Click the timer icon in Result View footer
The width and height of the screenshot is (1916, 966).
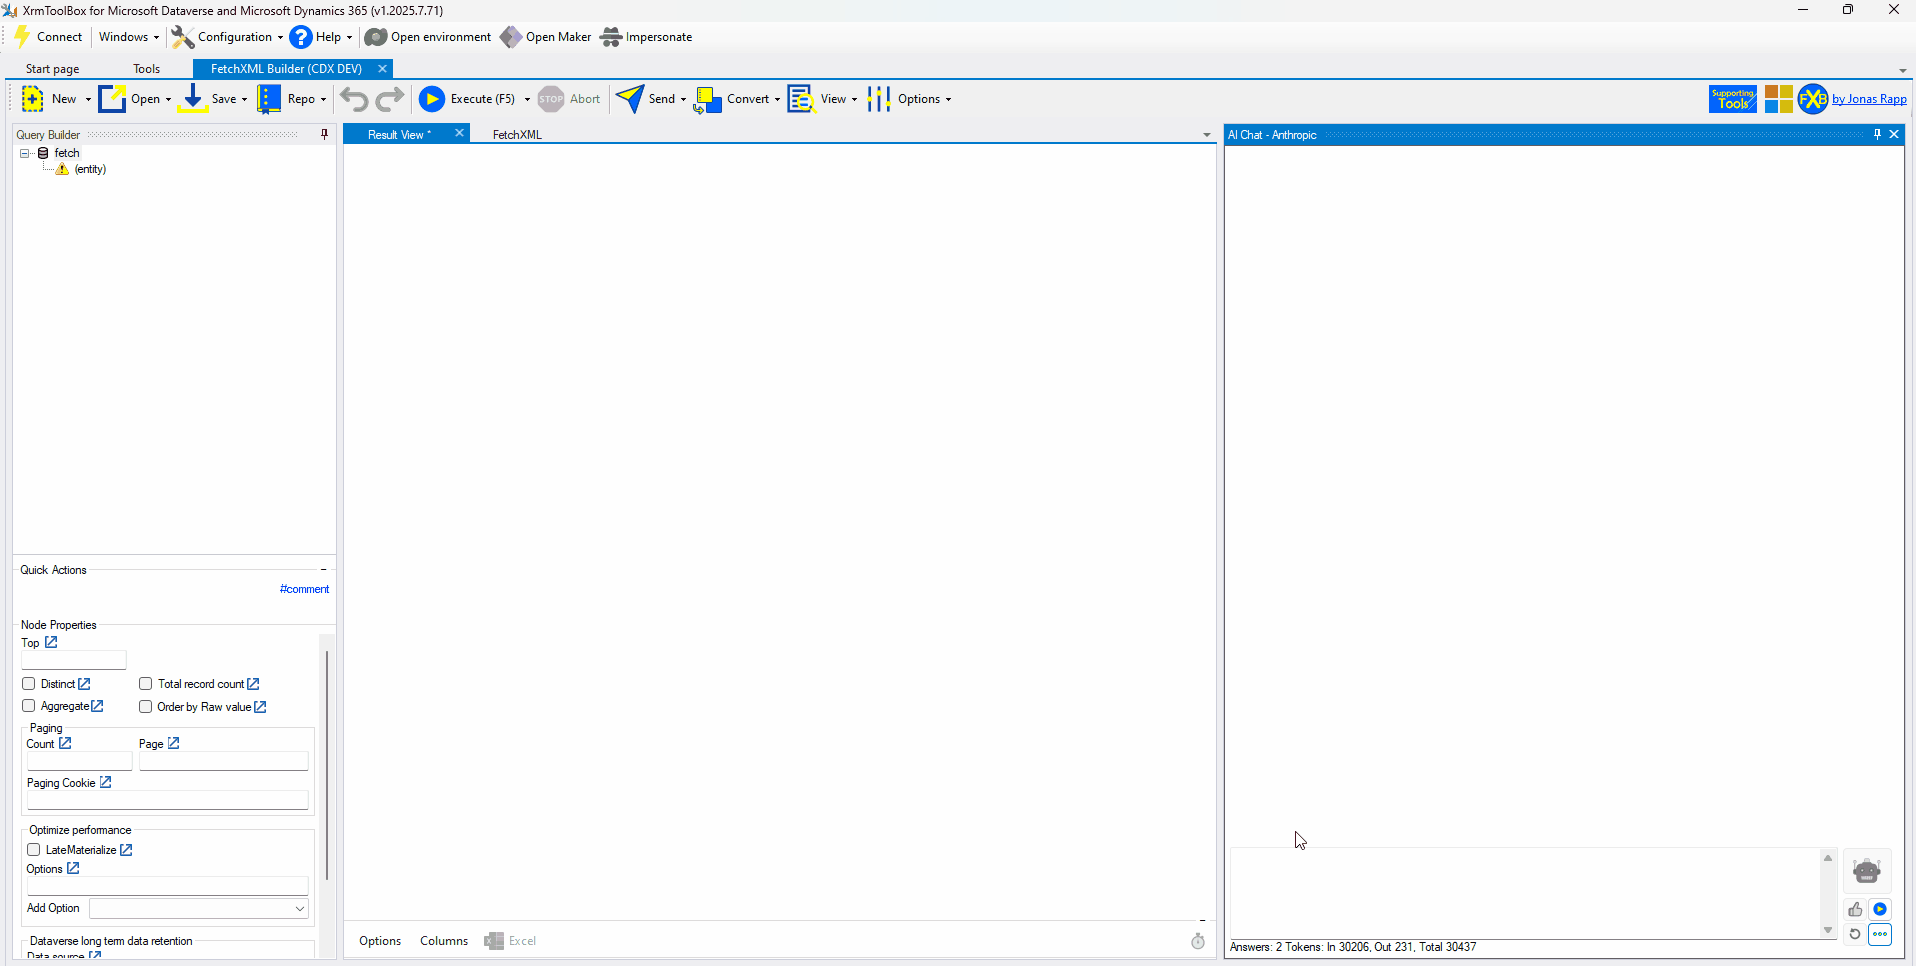[x=1198, y=941]
